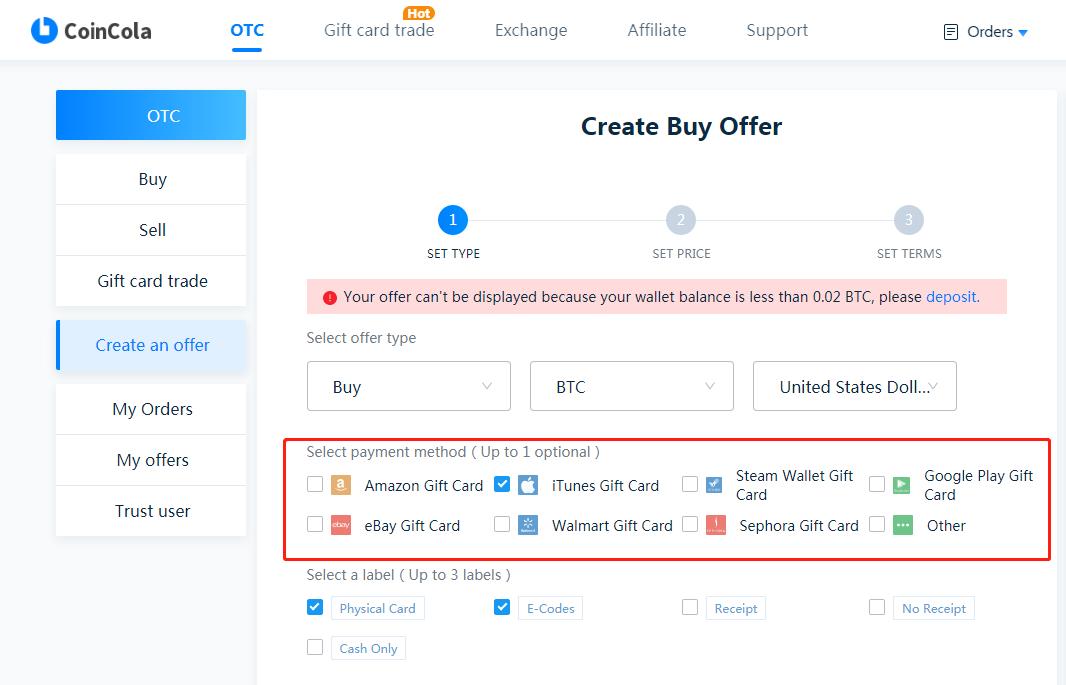Click the red warning alert icon
The image size is (1066, 685).
tap(330, 298)
